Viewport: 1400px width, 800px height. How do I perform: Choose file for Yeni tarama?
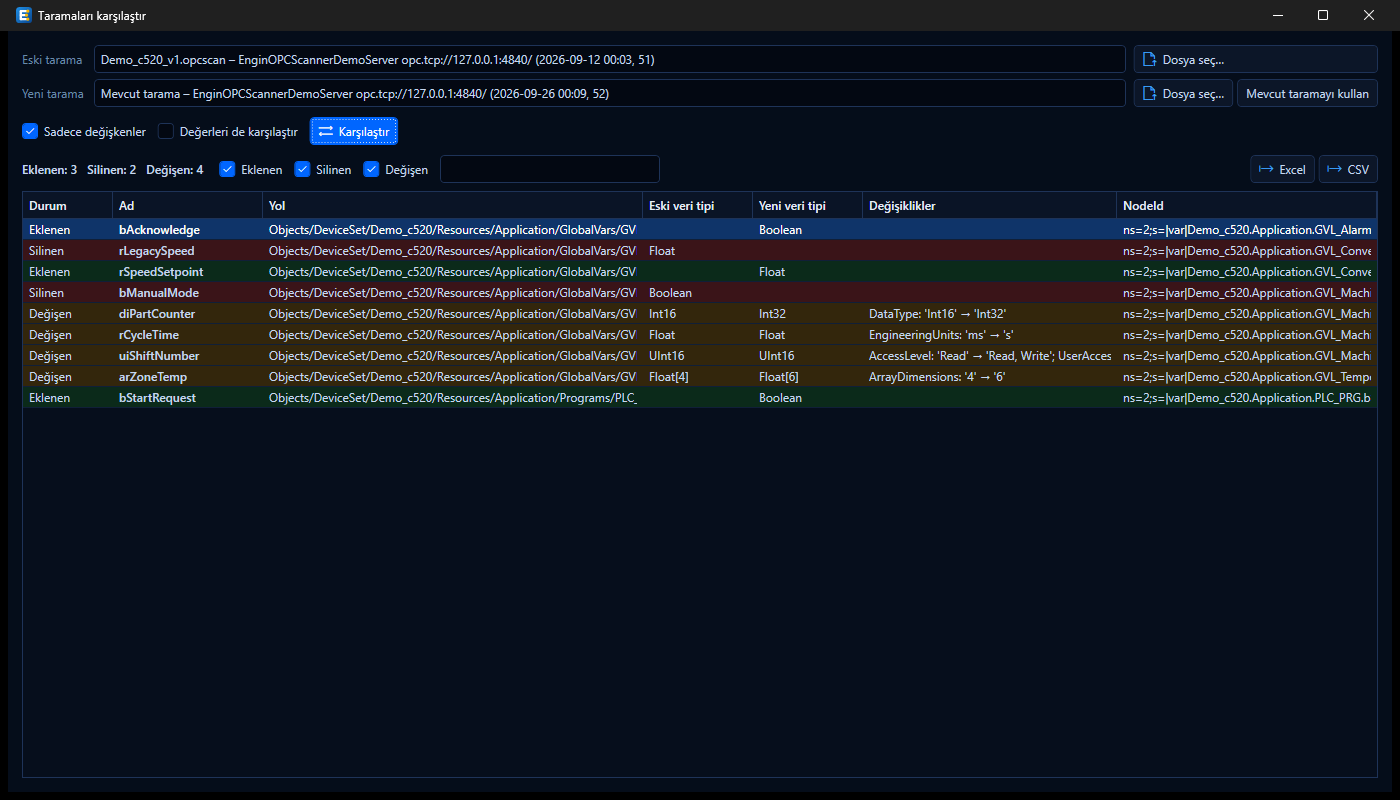(x=1183, y=94)
